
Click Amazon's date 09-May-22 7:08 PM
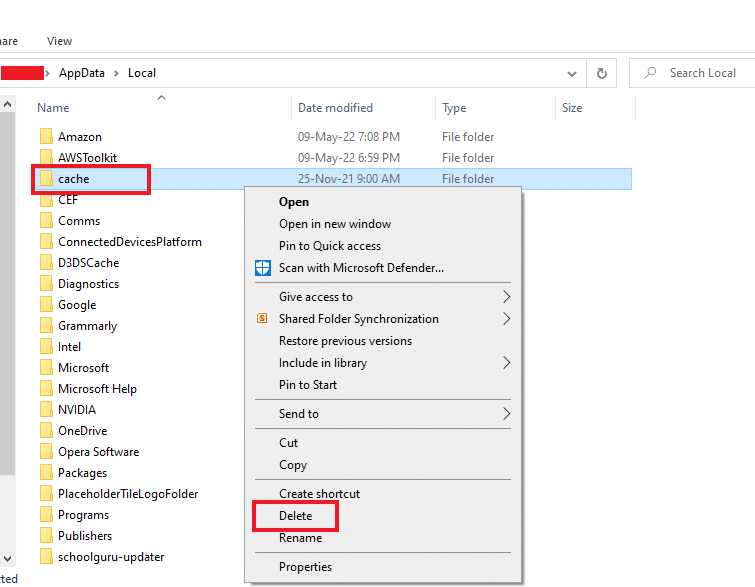(x=349, y=137)
